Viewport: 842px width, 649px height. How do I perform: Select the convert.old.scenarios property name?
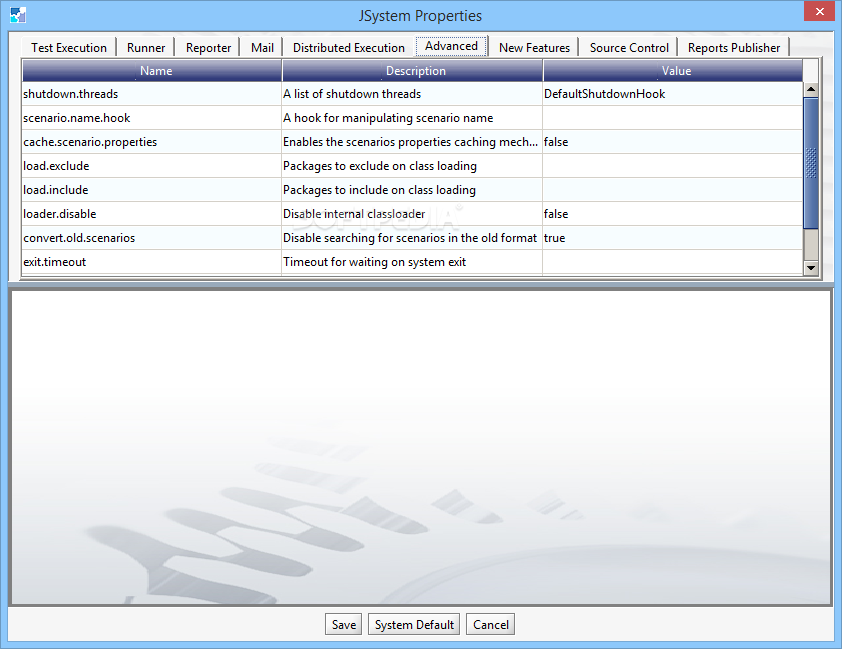click(152, 238)
